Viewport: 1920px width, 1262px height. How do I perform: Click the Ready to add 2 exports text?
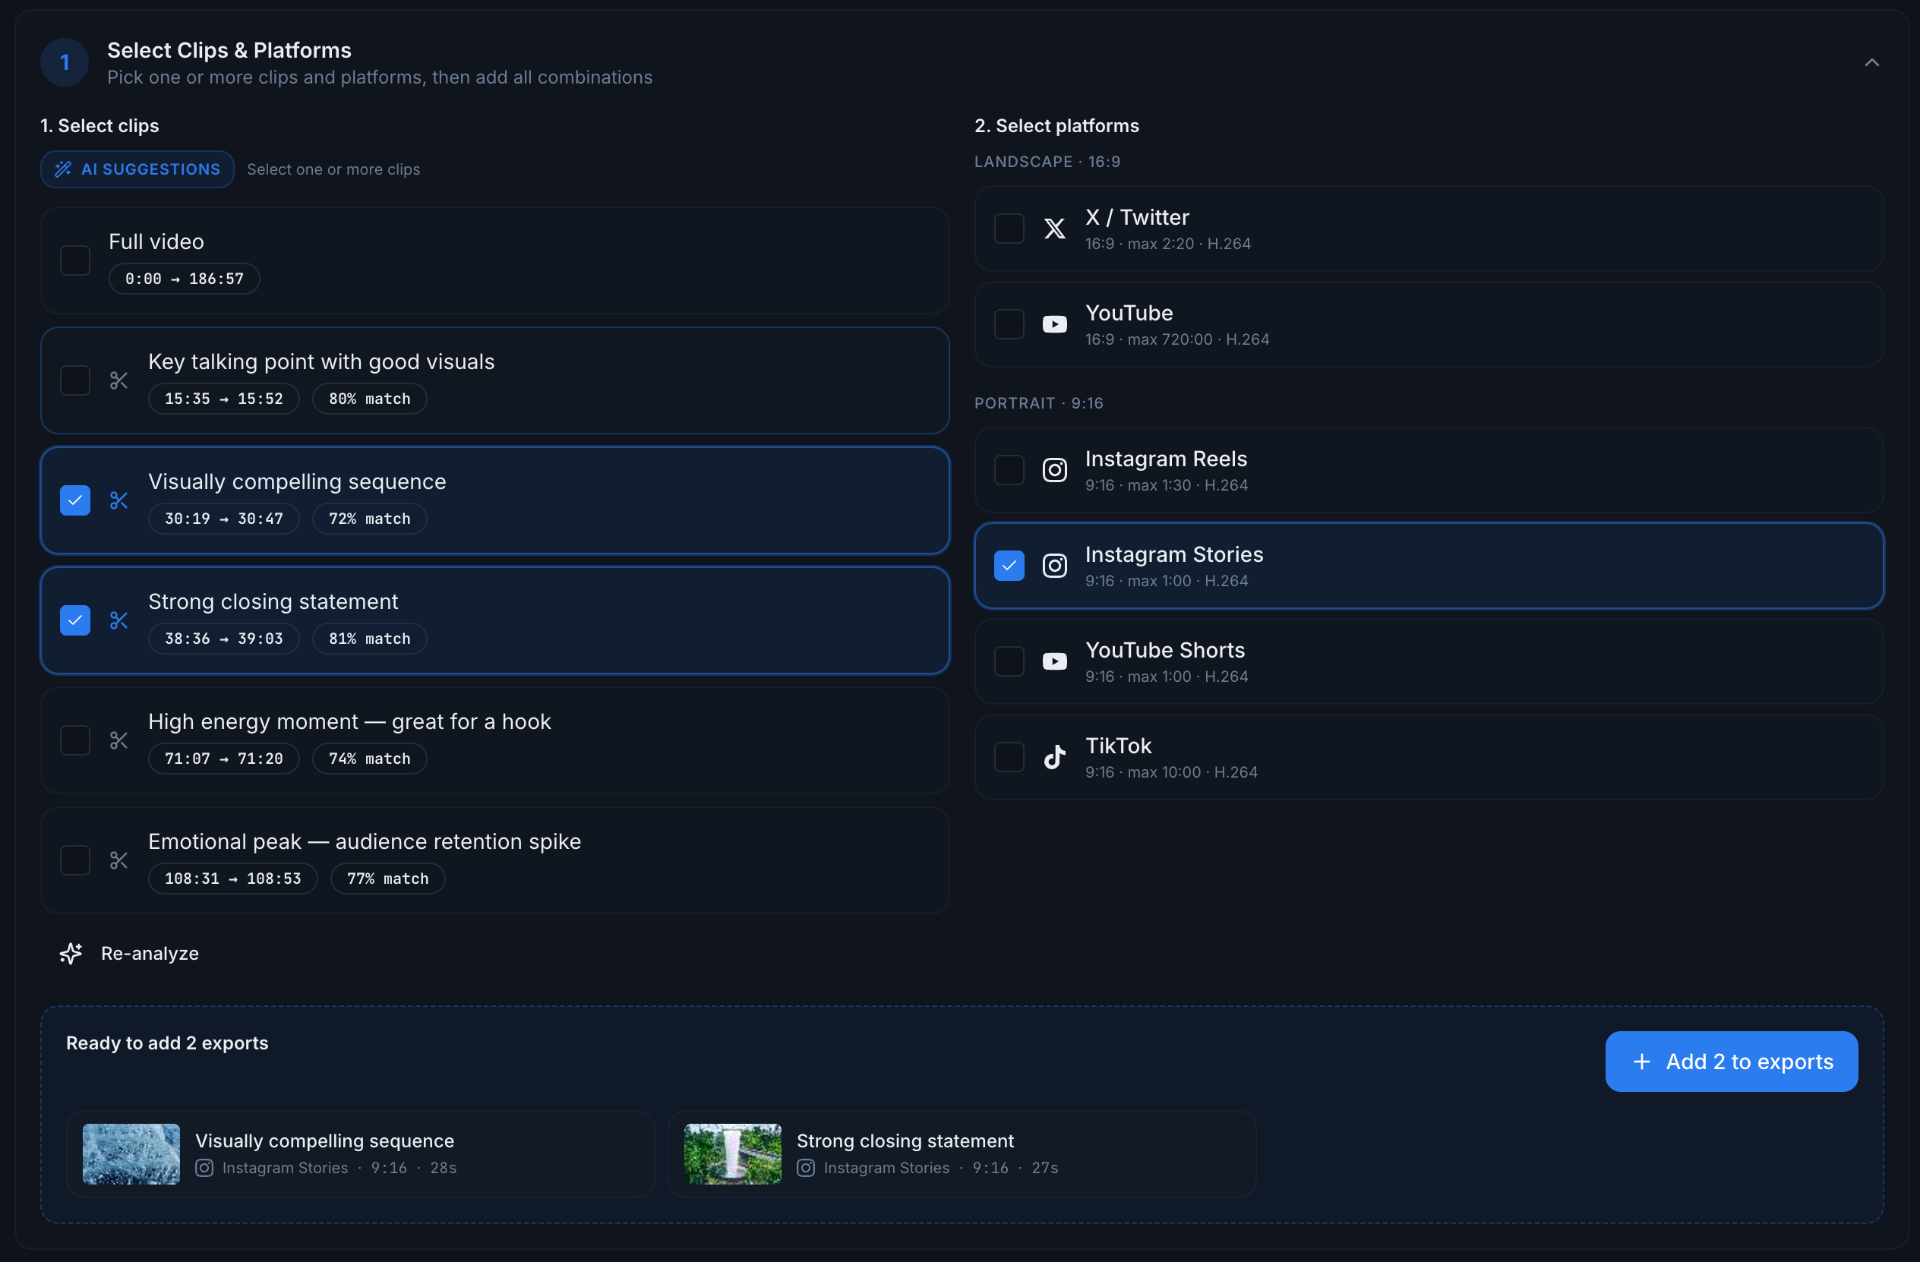[x=167, y=1044]
